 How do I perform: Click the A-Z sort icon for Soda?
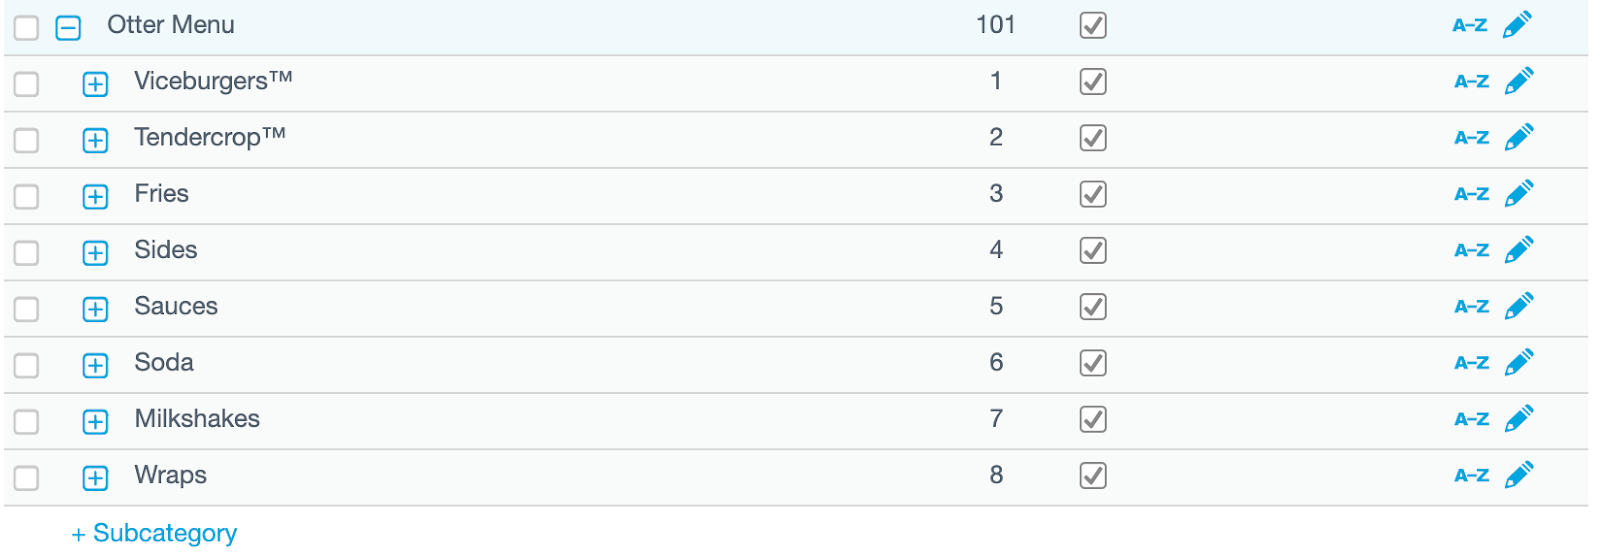point(1471,363)
